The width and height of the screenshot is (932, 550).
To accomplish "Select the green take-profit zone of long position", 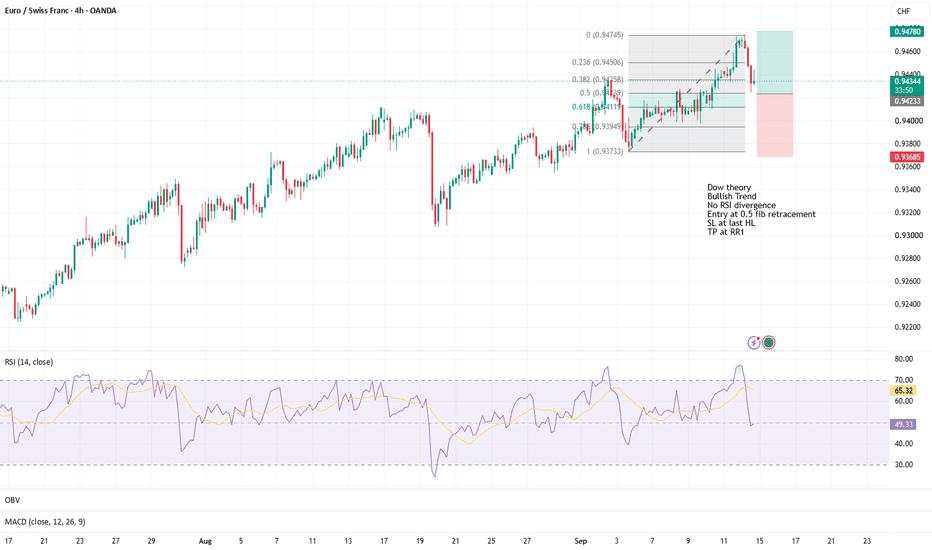I will (x=774, y=62).
